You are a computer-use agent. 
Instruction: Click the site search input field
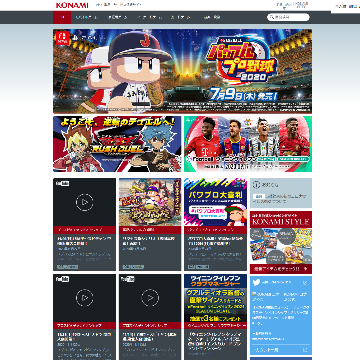point(288,17)
